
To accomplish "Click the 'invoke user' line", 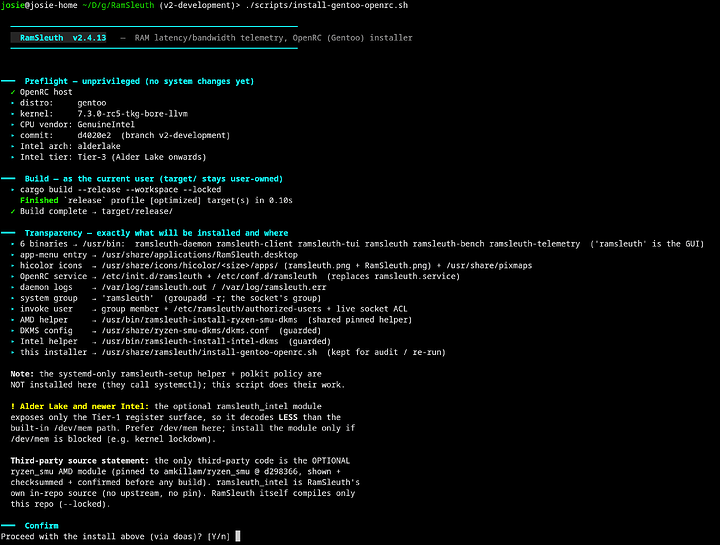I will pyautogui.click(x=209, y=309).
